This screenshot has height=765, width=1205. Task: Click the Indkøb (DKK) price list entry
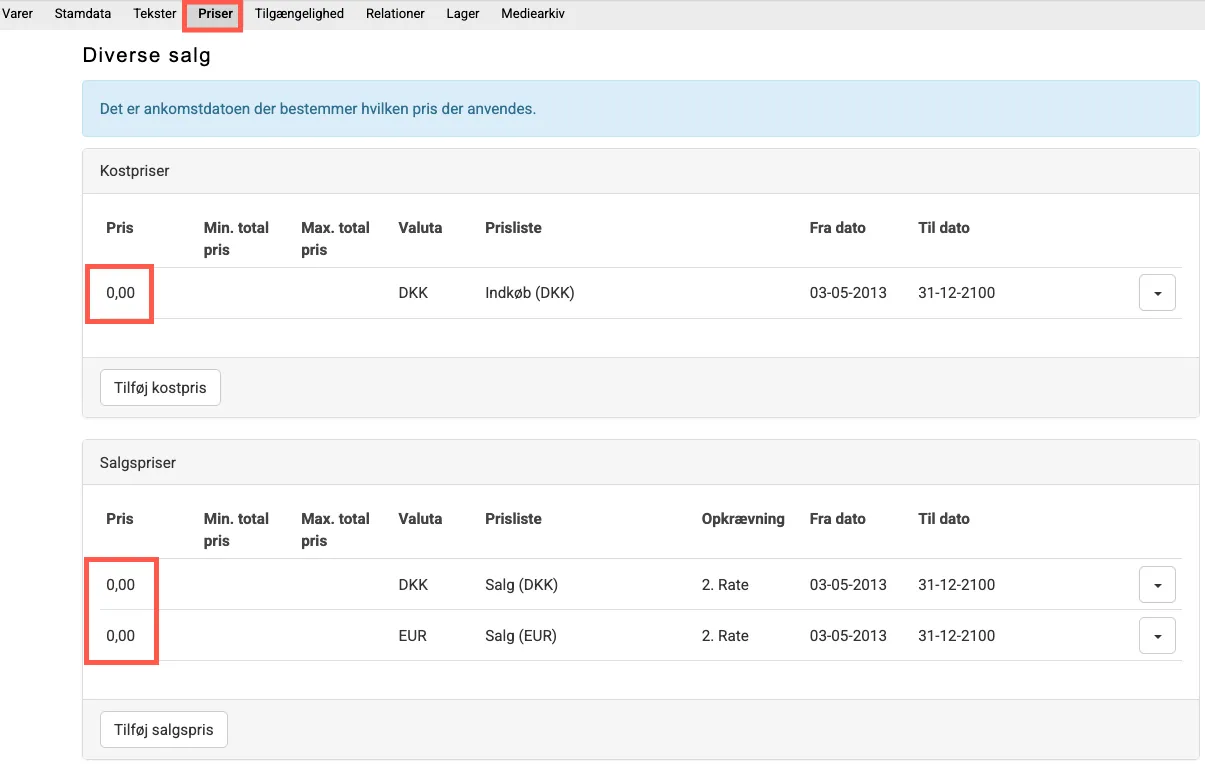[529, 294]
